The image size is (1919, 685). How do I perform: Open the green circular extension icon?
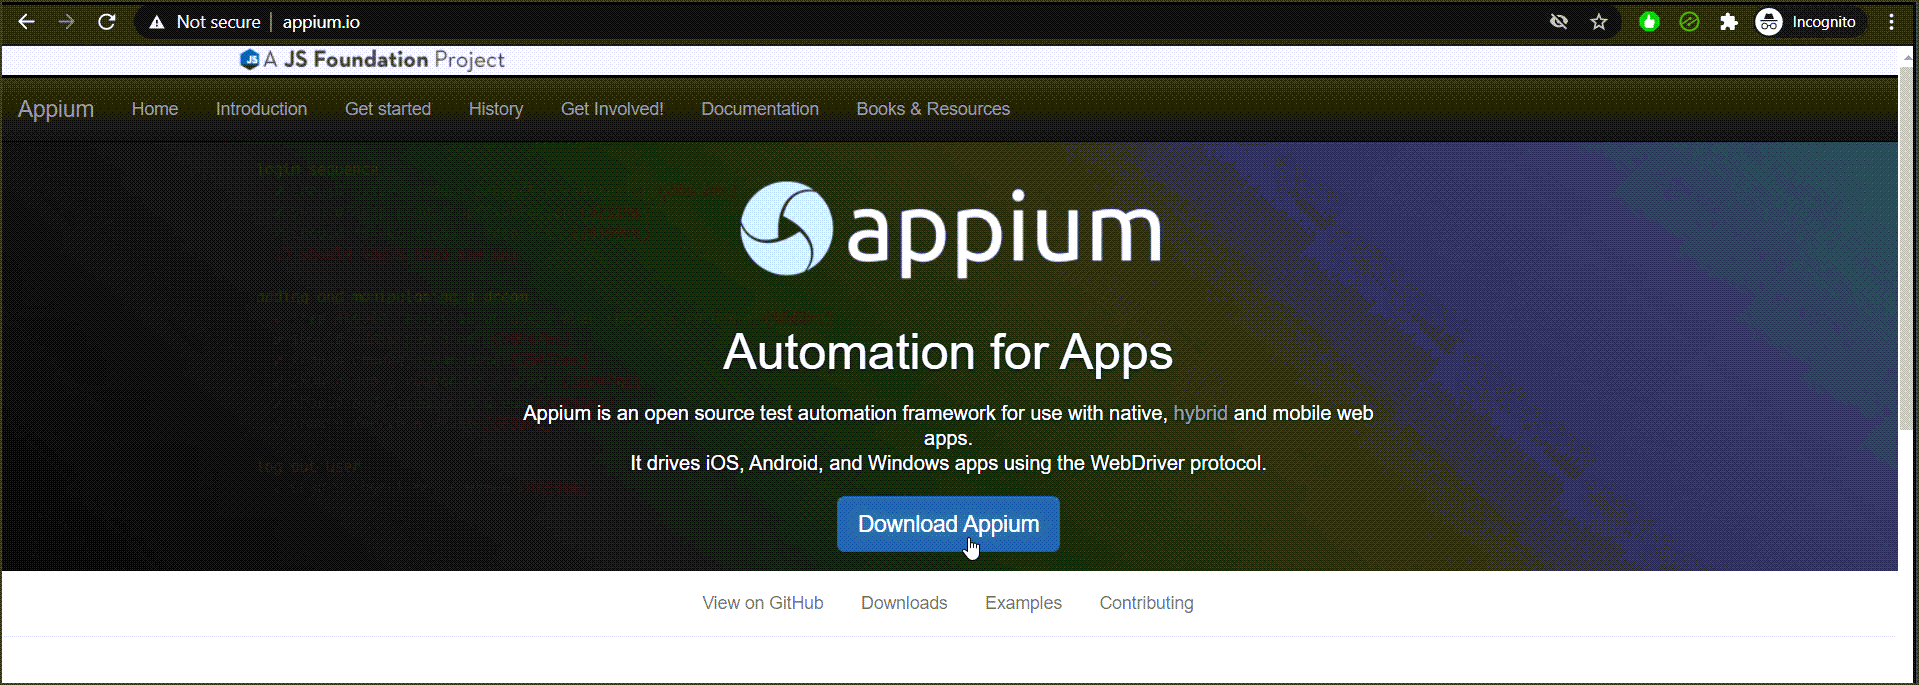[x=1649, y=22]
